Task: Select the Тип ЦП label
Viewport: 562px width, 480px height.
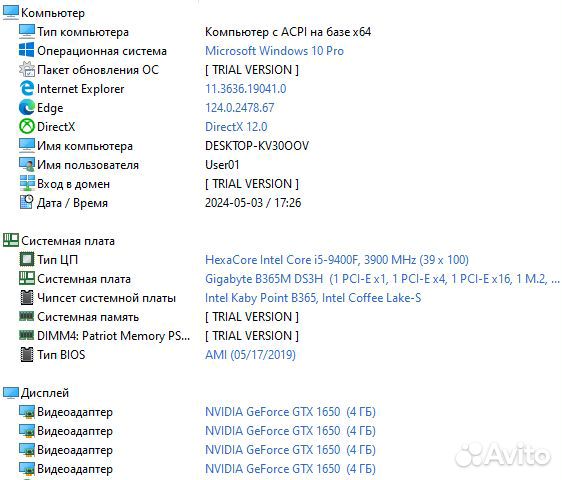Action: click(57, 260)
